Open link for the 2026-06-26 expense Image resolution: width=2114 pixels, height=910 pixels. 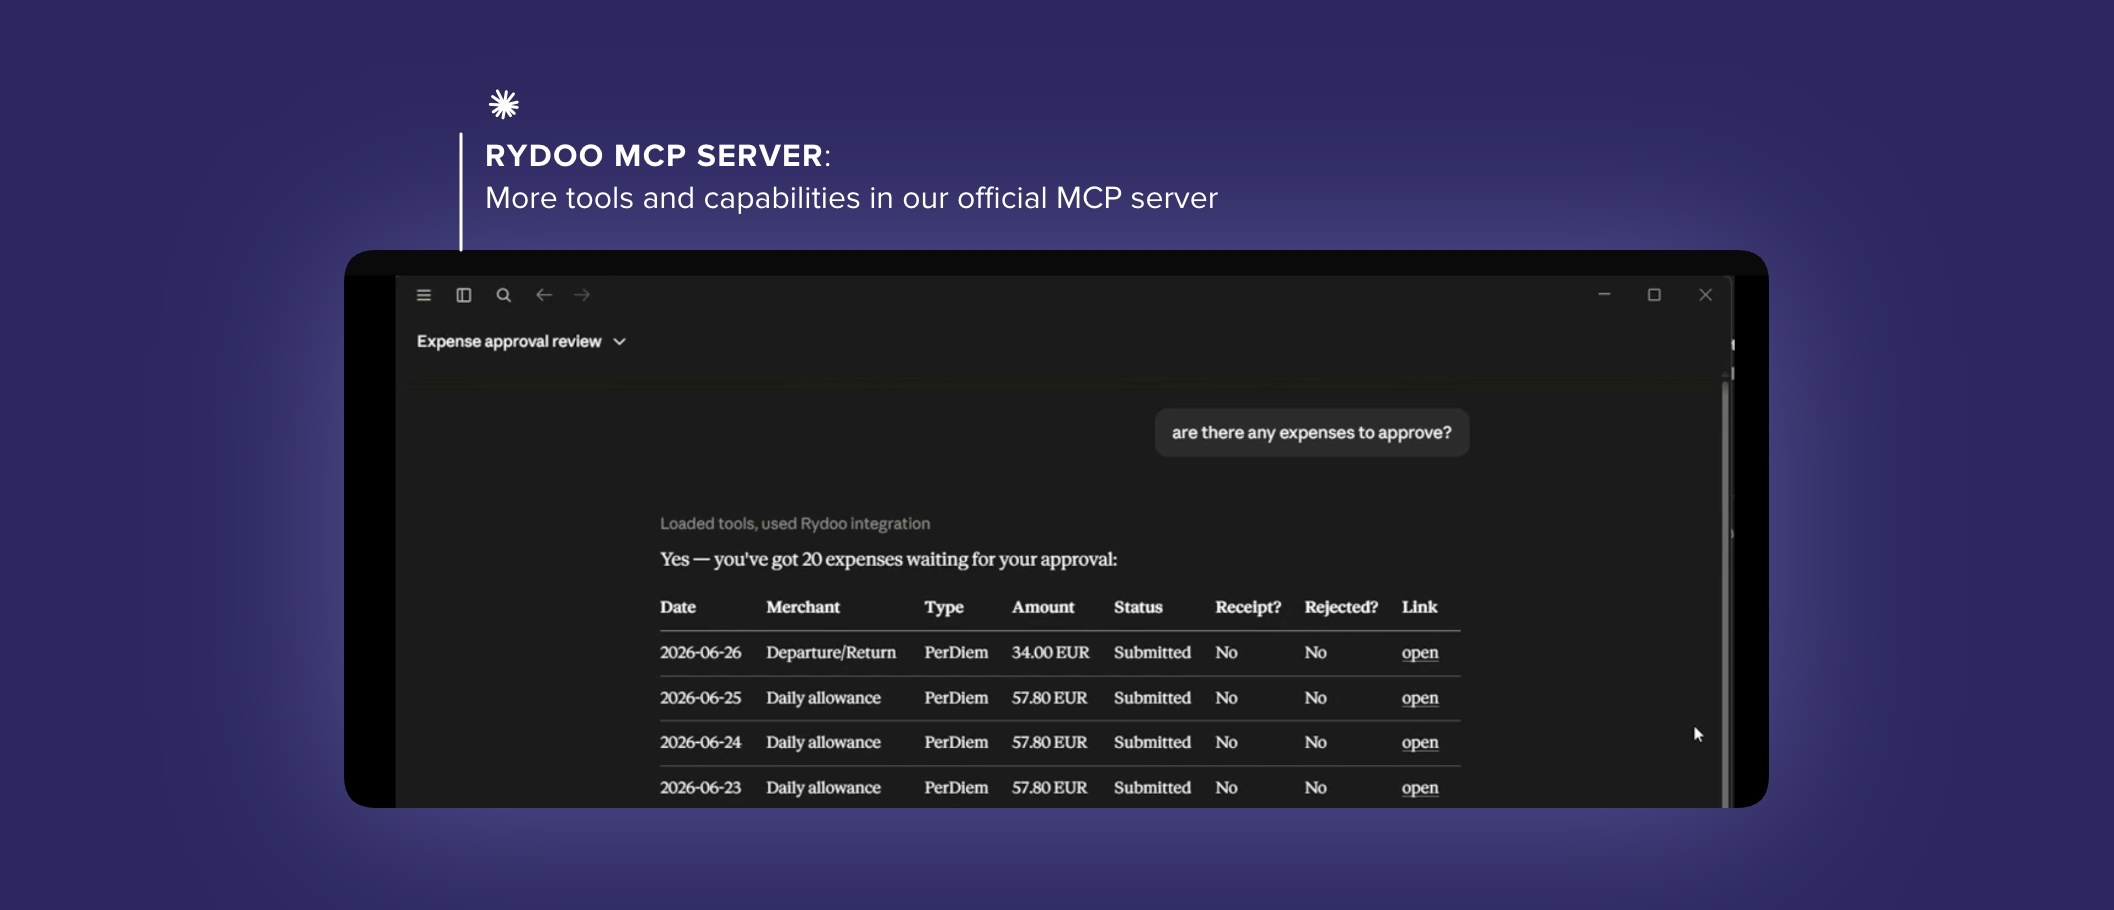1420,652
